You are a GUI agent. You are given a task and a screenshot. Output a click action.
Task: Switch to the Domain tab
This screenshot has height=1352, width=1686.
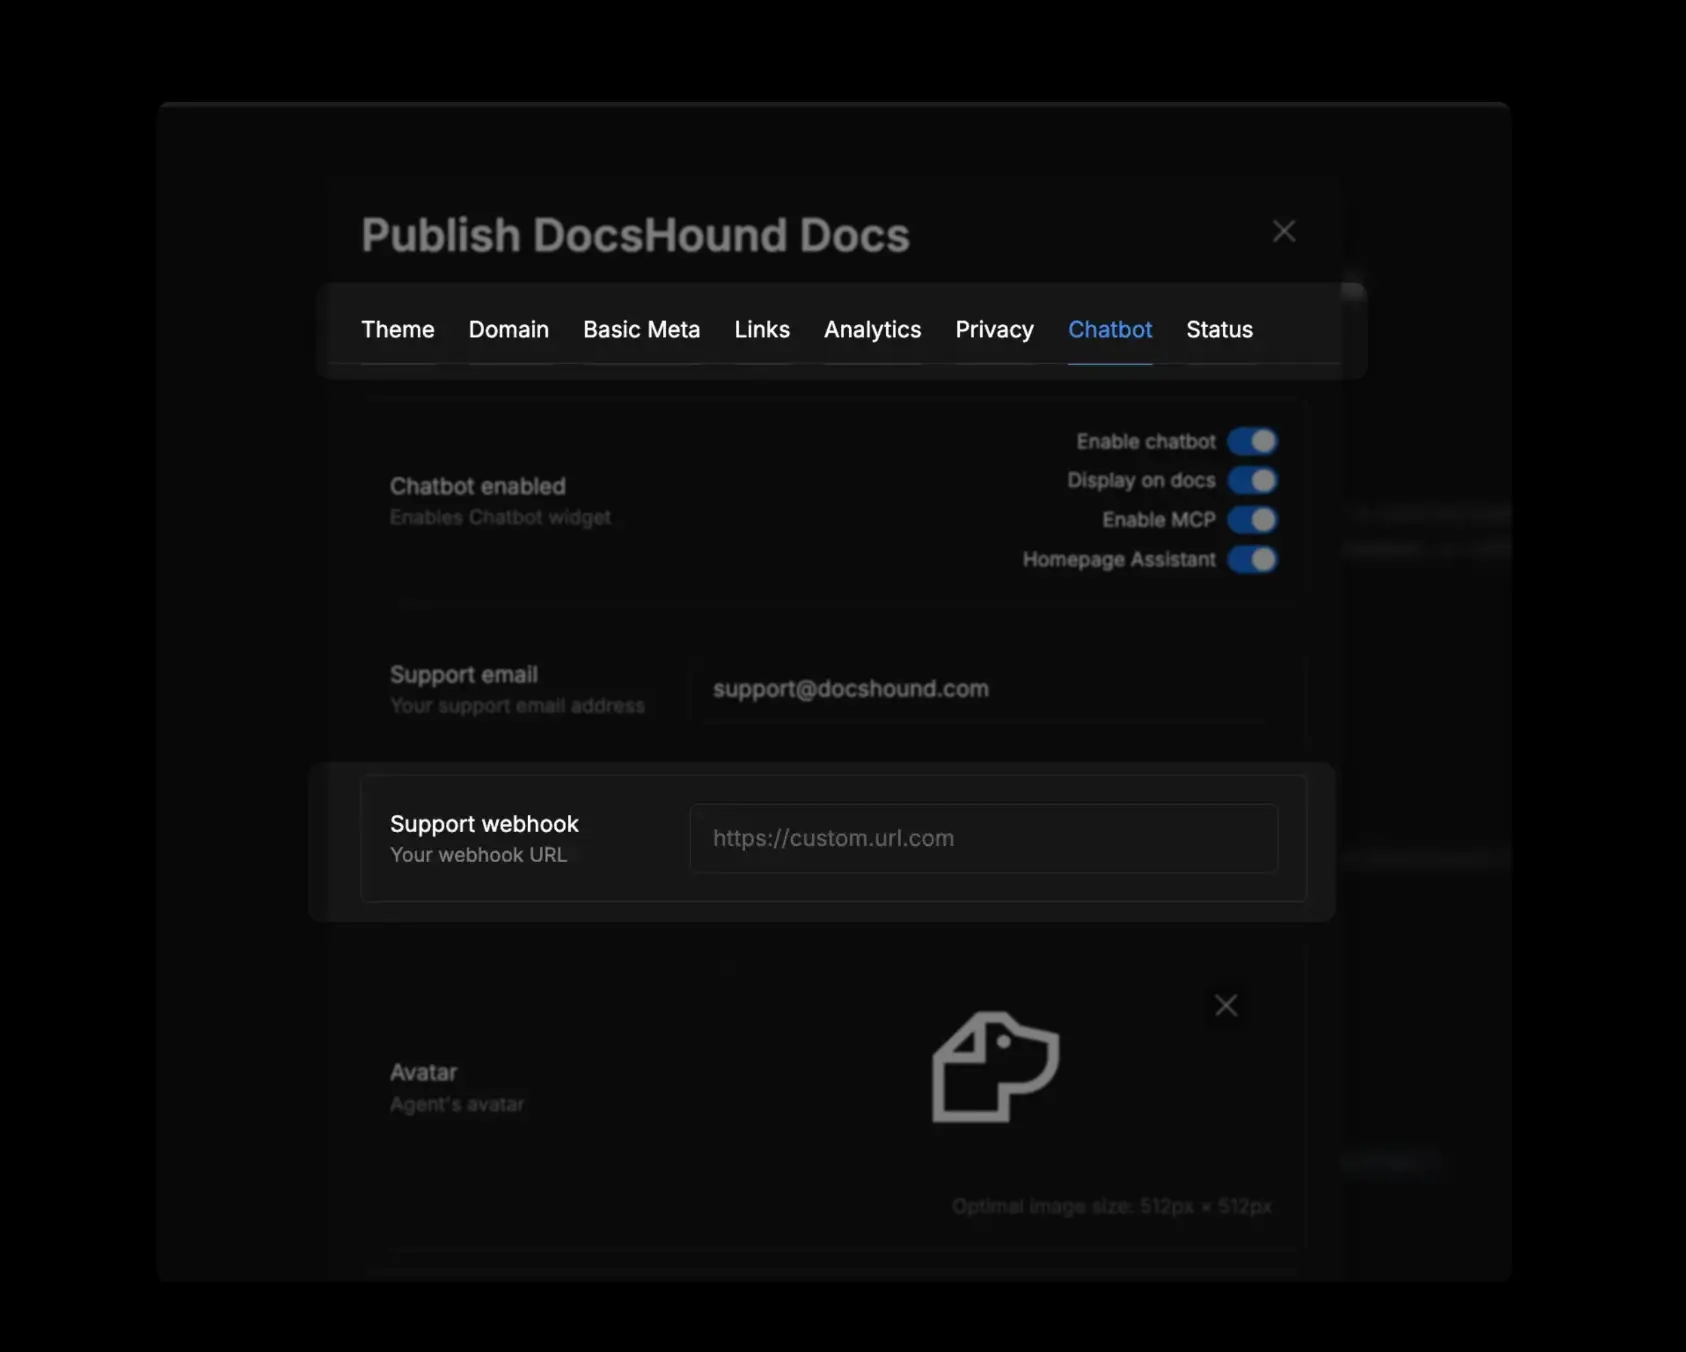pyautogui.click(x=508, y=330)
